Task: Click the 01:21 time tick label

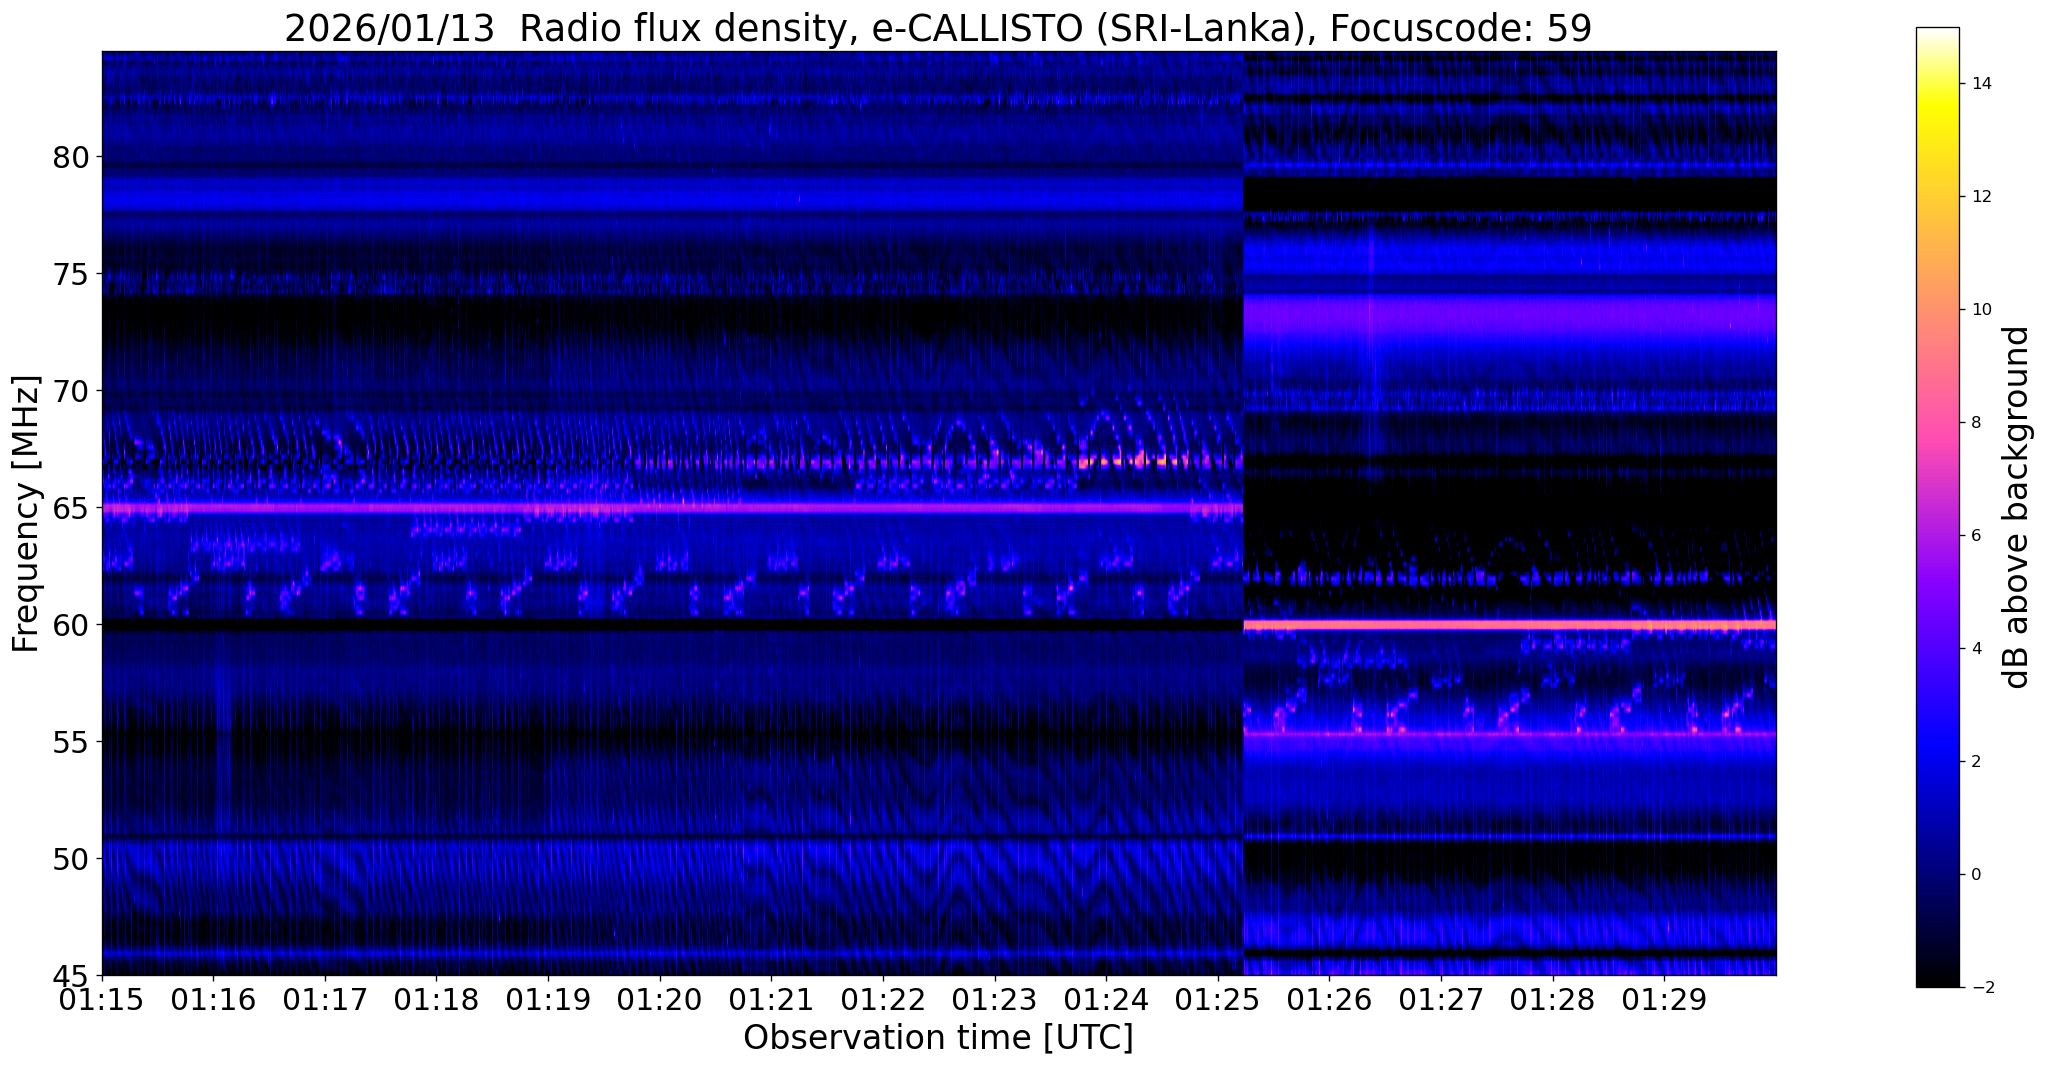Action: (772, 1001)
